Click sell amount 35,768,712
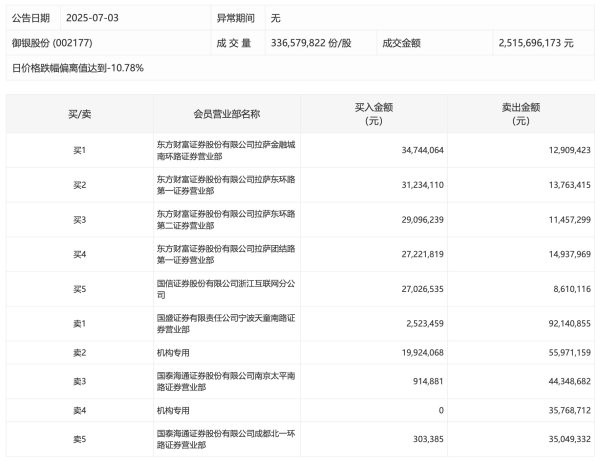 (570, 411)
